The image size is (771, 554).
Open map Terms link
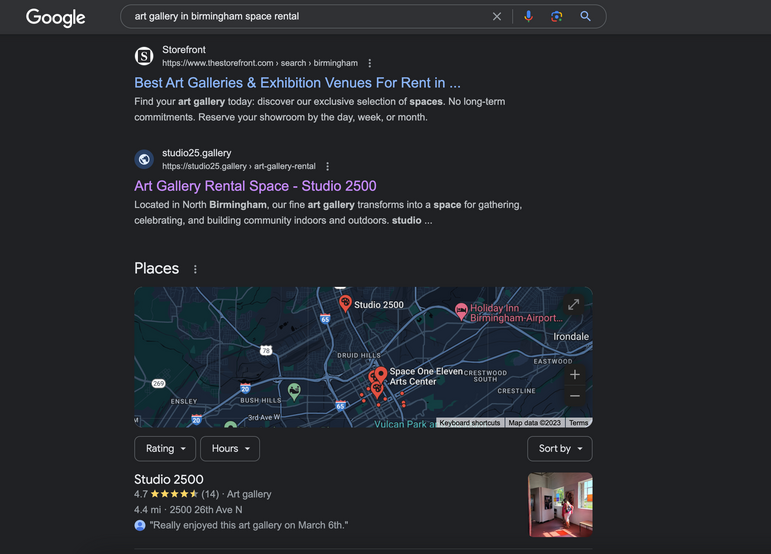point(578,423)
